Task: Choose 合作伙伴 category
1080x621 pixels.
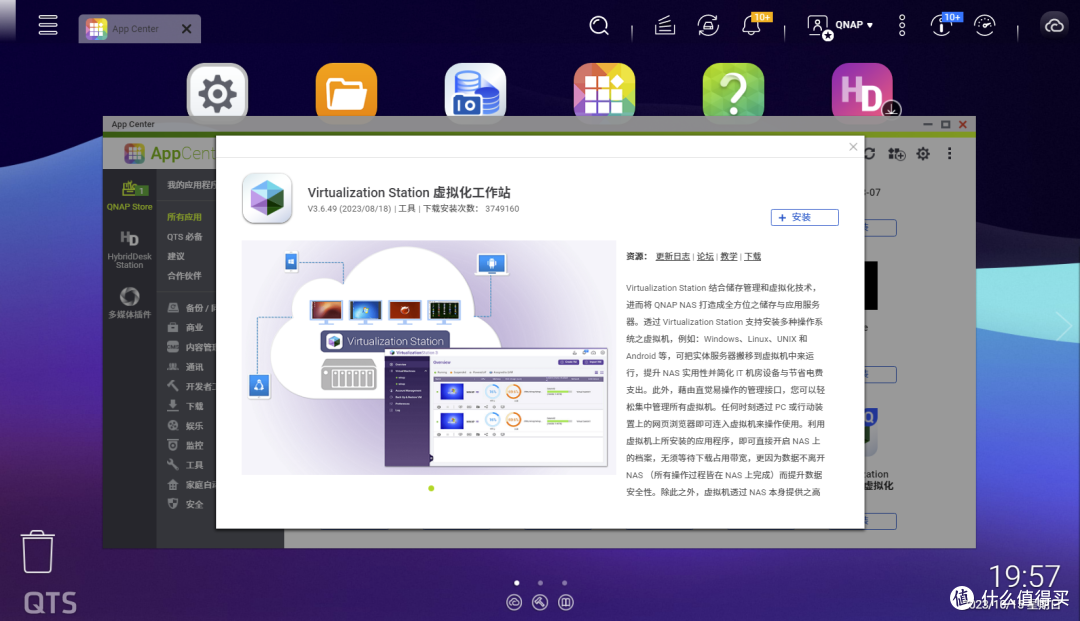Action: coord(184,276)
